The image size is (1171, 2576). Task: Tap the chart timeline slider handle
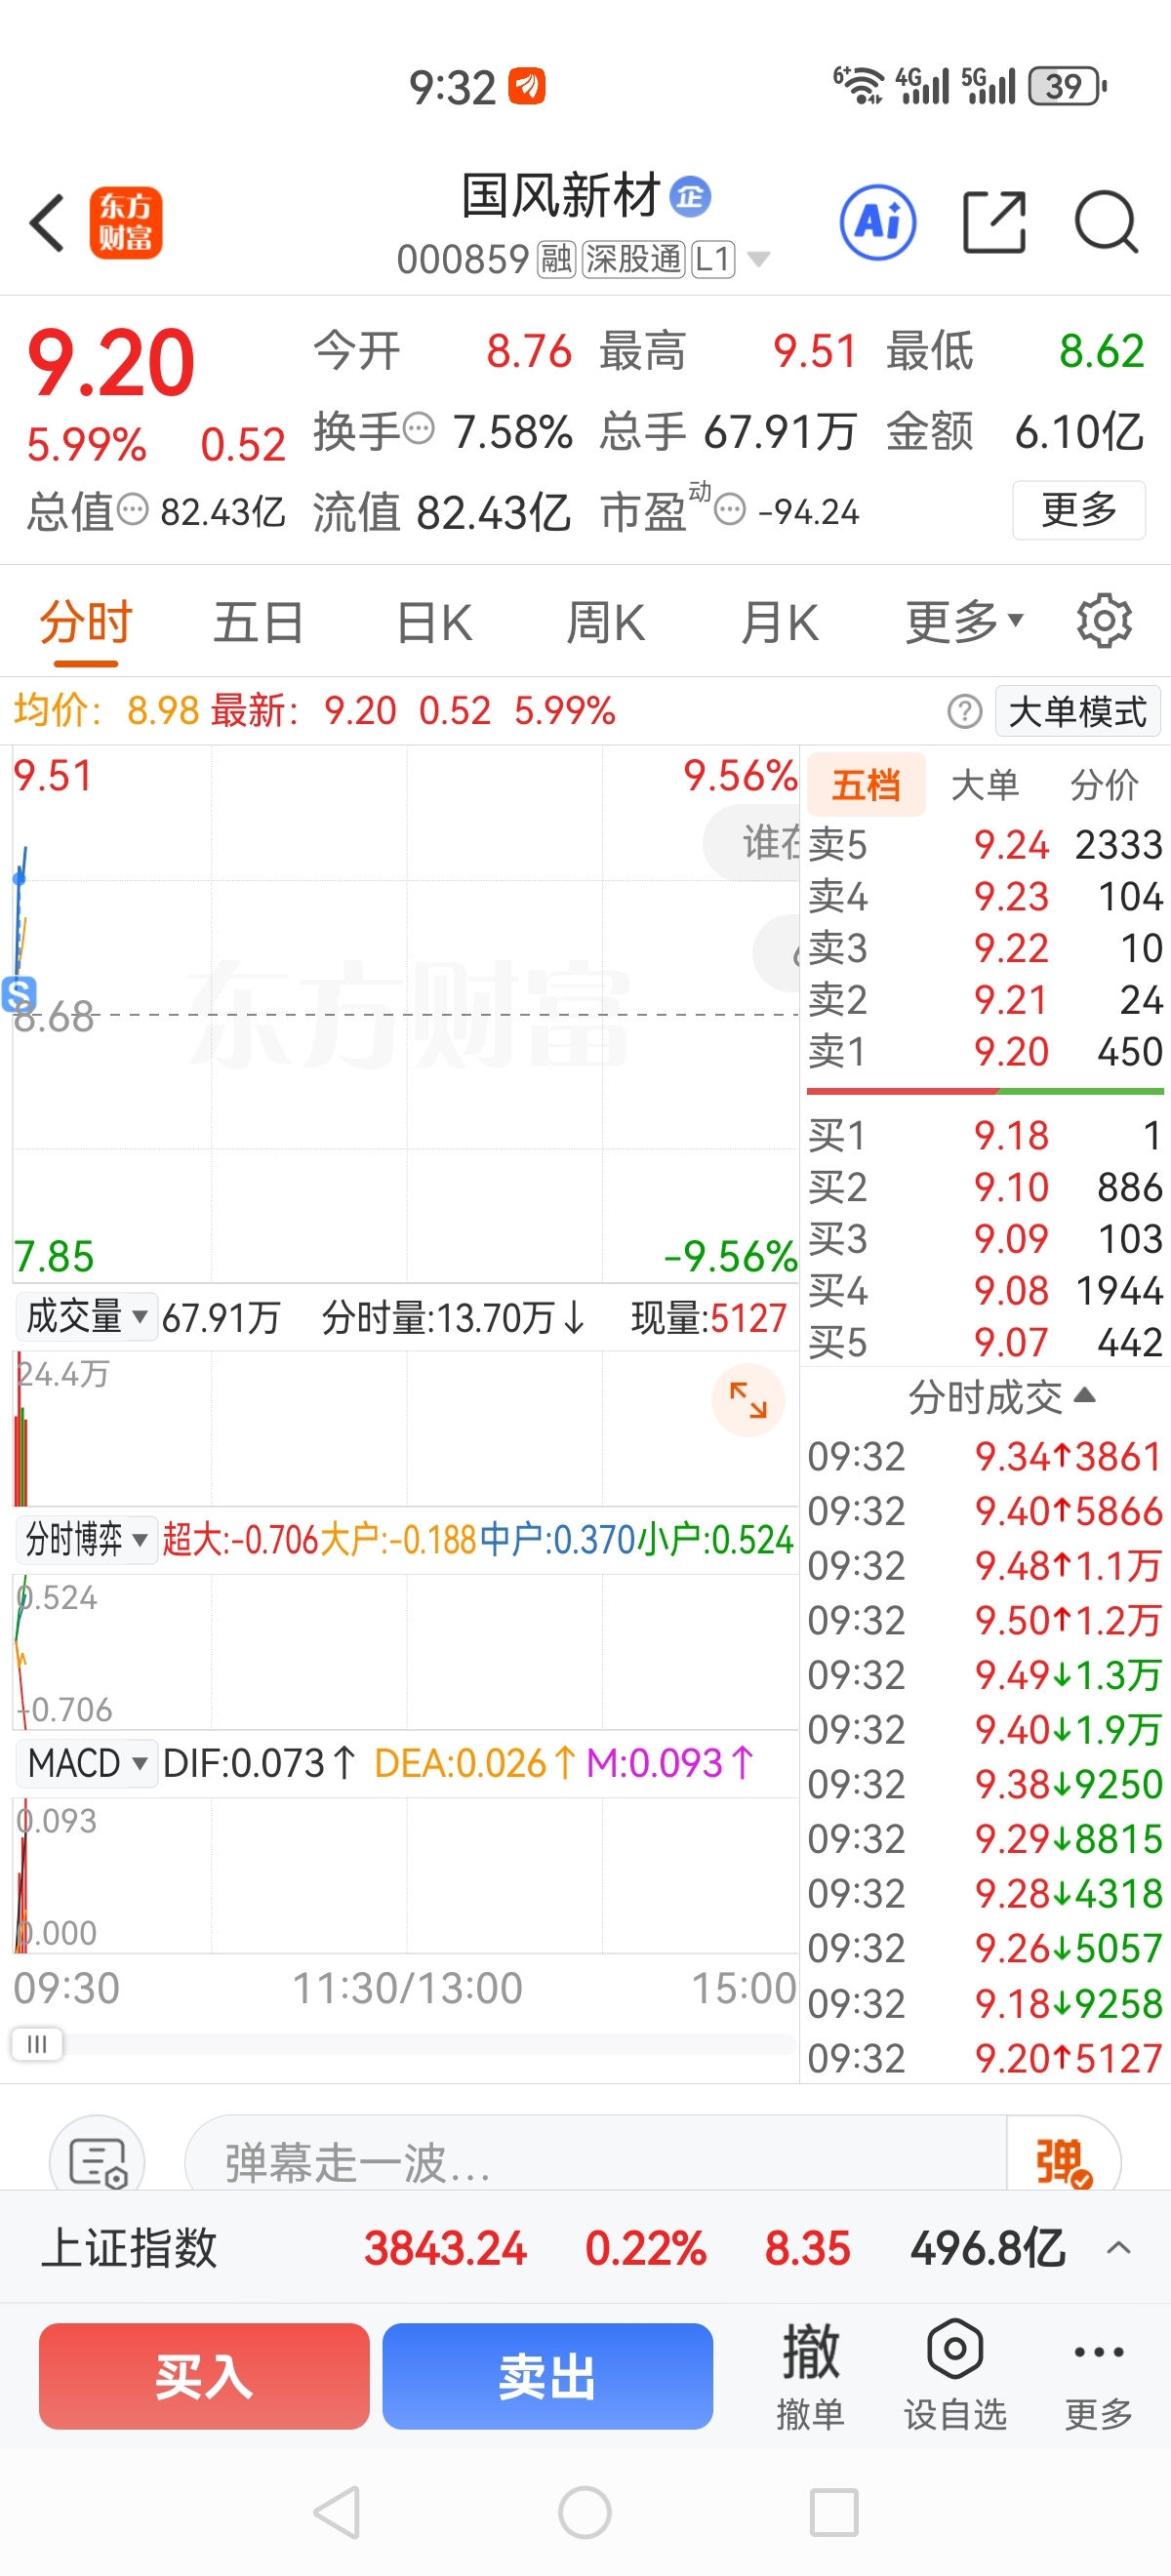click(37, 2044)
